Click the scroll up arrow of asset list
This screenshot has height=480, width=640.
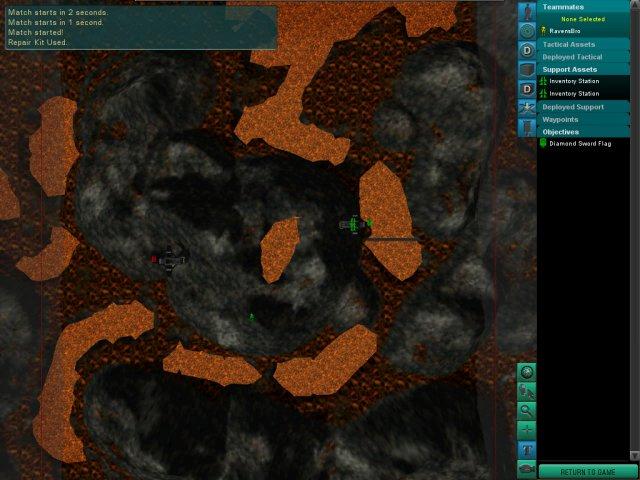[634, 4]
